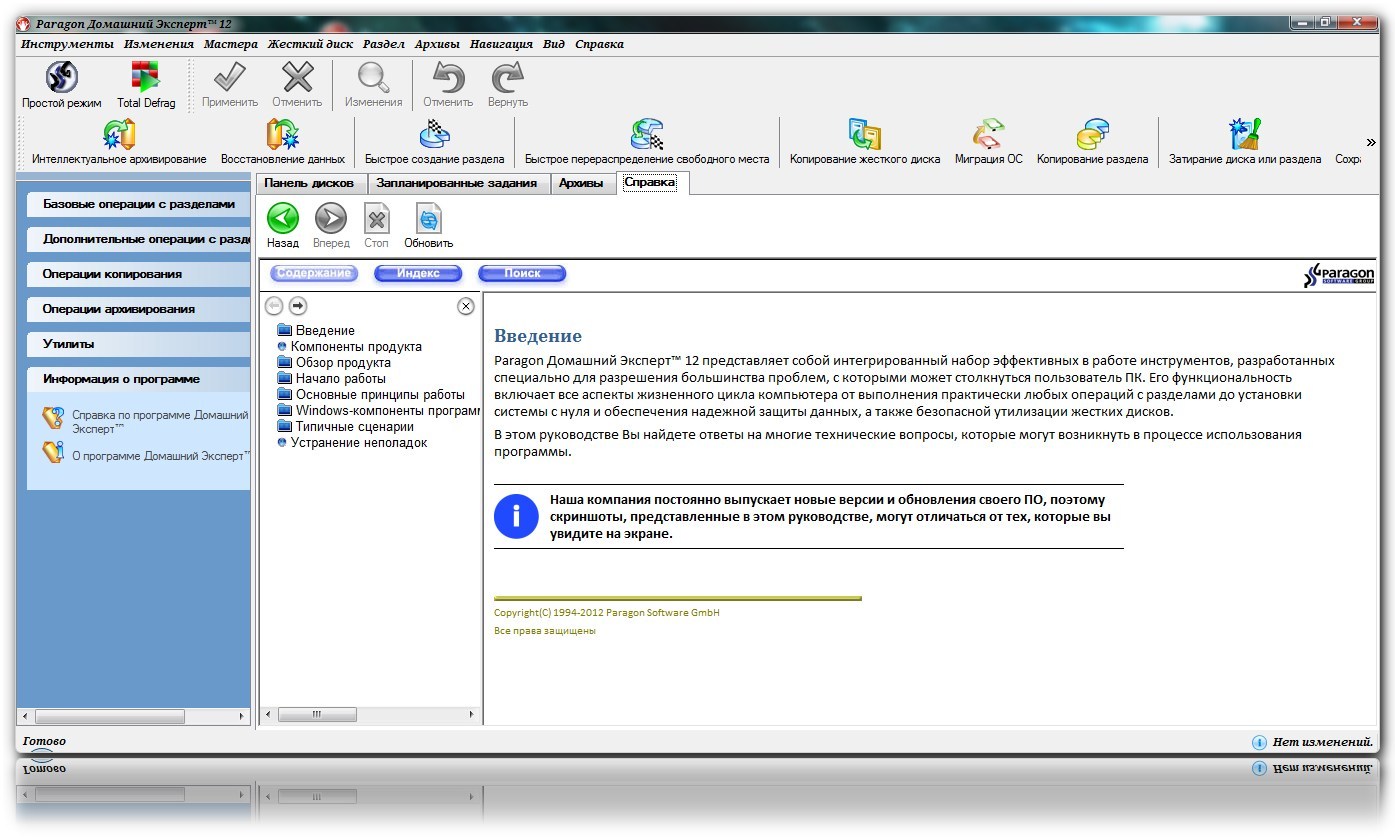Screen dimensions: 1395x839
Task: Switch to Простой режим (simple mode)
Action: 62,78
